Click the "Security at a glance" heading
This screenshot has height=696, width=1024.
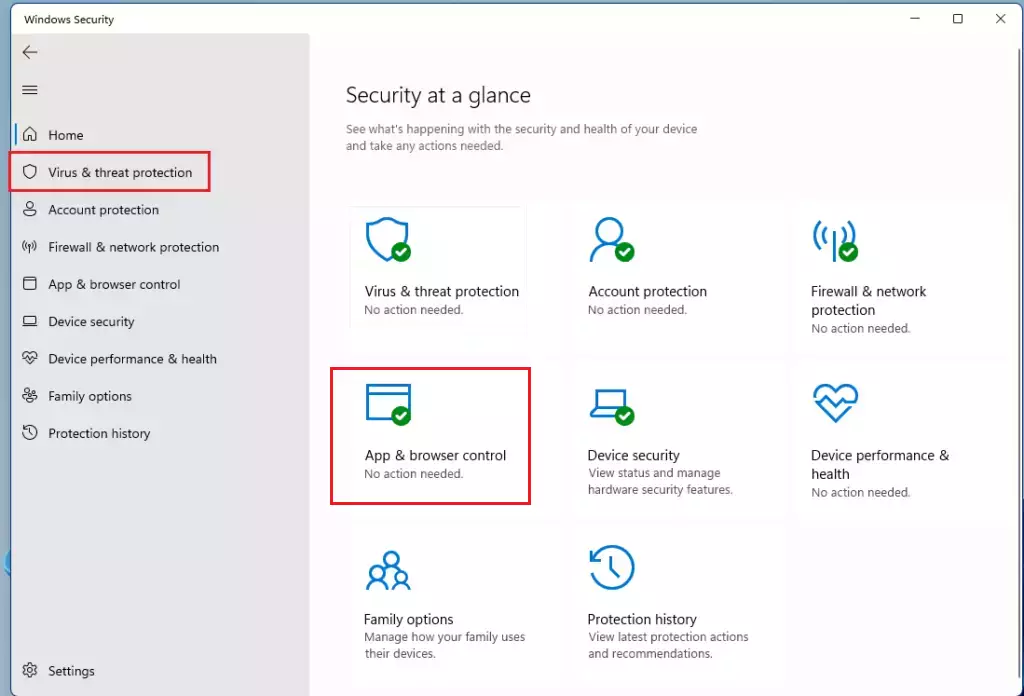click(x=438, y=95)
